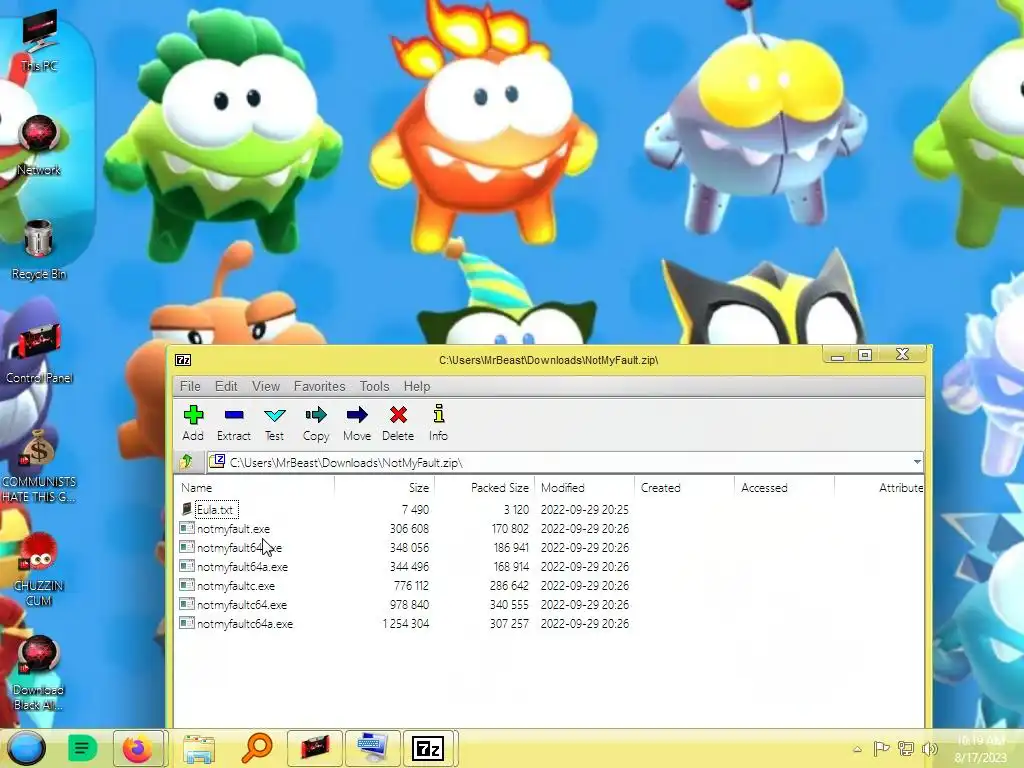Image resolution: width=1024 pixels, height=768 pixels.
Task: Click the red Delete icon
Action: coord(398,423)
